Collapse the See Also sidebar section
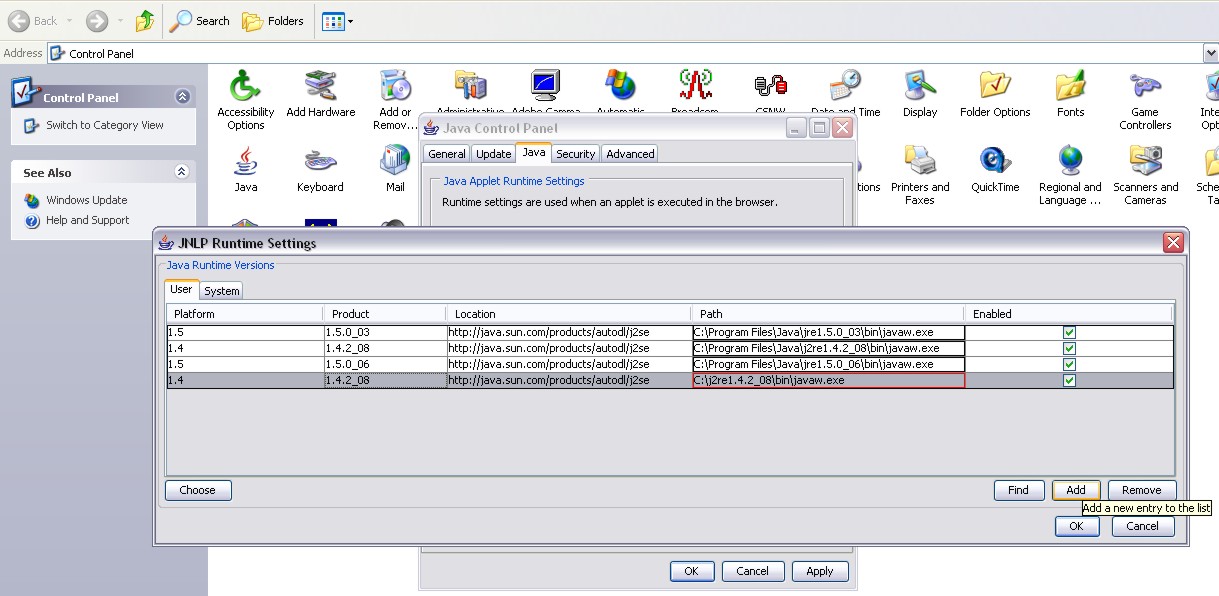 182,172
